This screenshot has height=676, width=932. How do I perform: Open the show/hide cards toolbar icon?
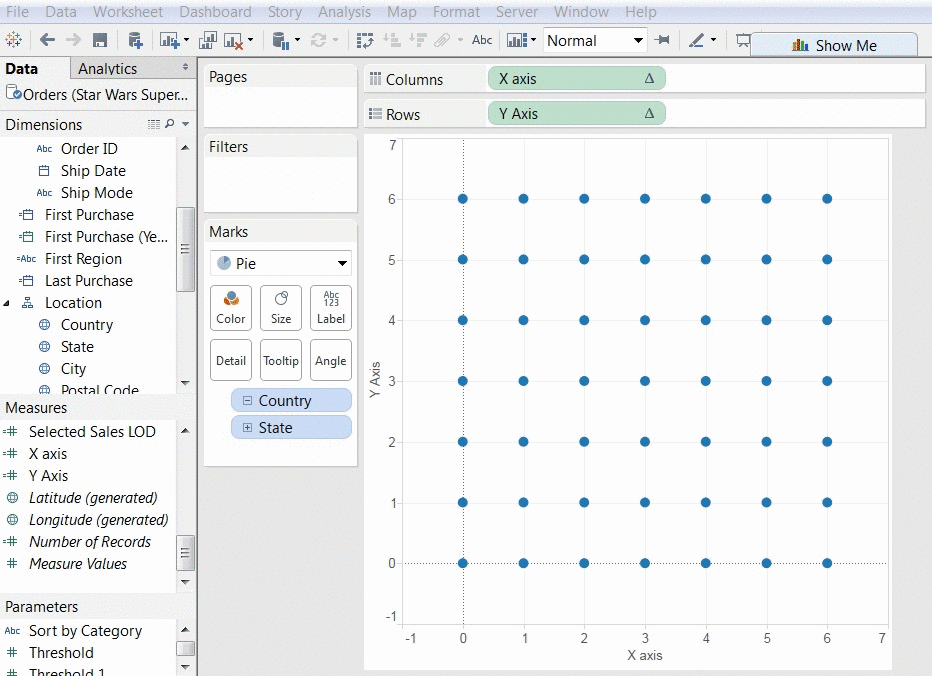pos(517,40)
